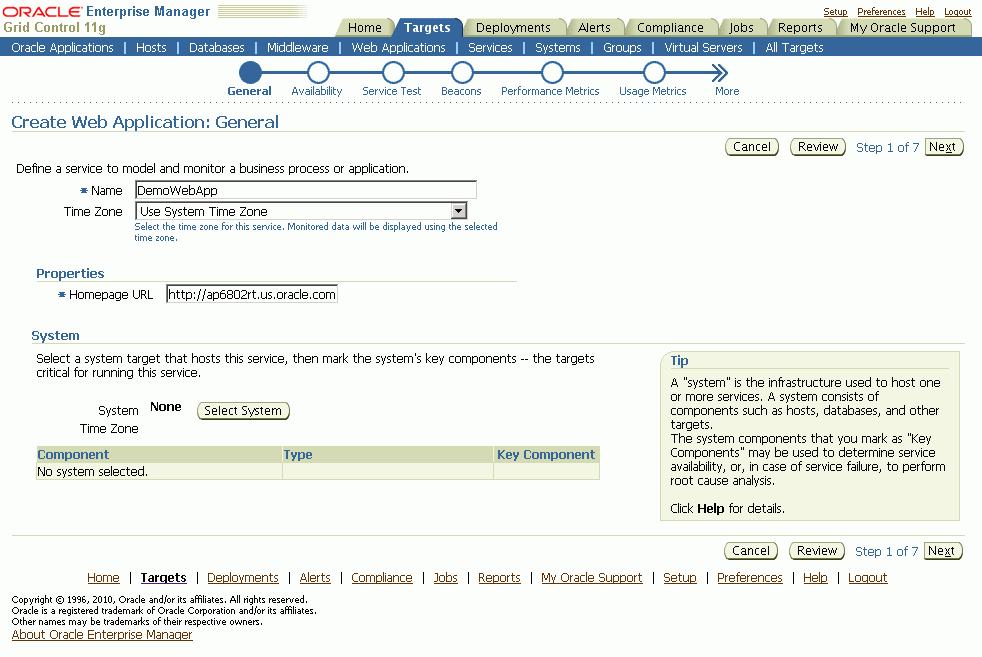Click the top Next button
This screenshot has width=982, height=657.
943,147
